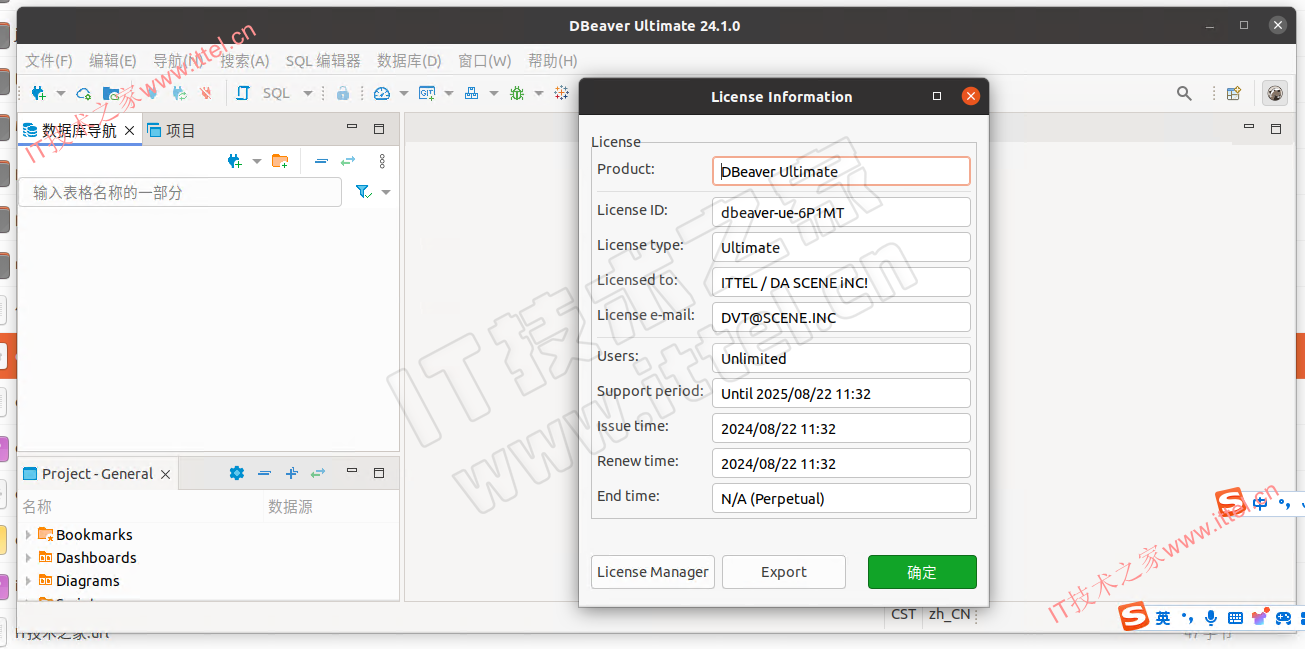The image size is (1305, 649).
Task: Open the SQL 编辑器 menu
Action: 323,61
